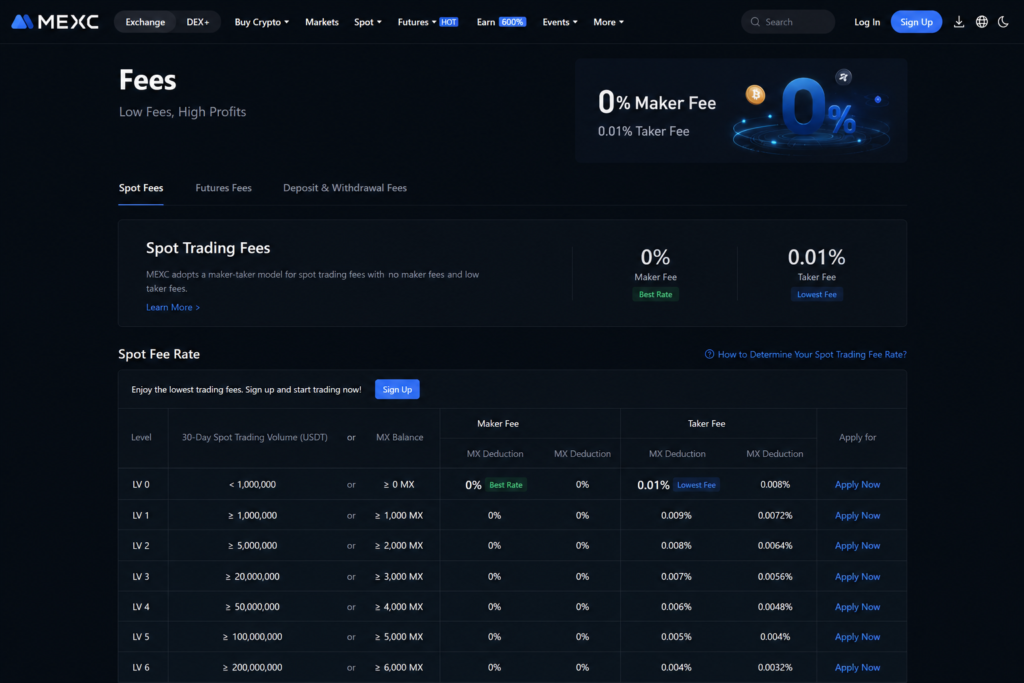
Task: Switch to the Futures Fees tab
Action: (223, 188)
